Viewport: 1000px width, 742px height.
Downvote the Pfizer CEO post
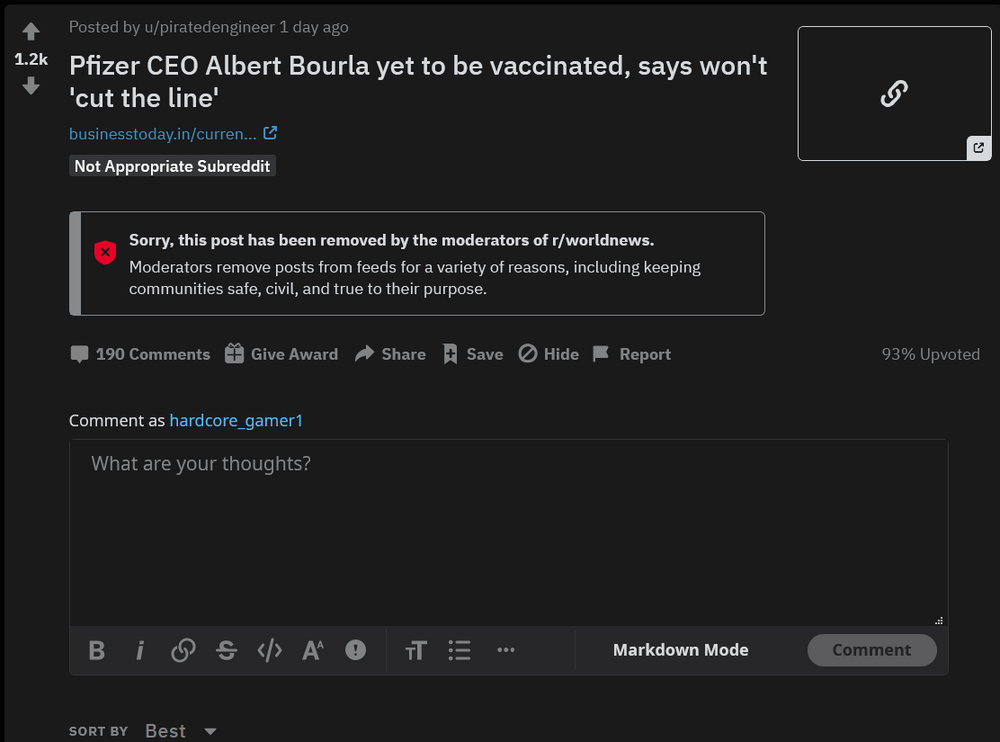pyautogui.click(x=31, y=87)
